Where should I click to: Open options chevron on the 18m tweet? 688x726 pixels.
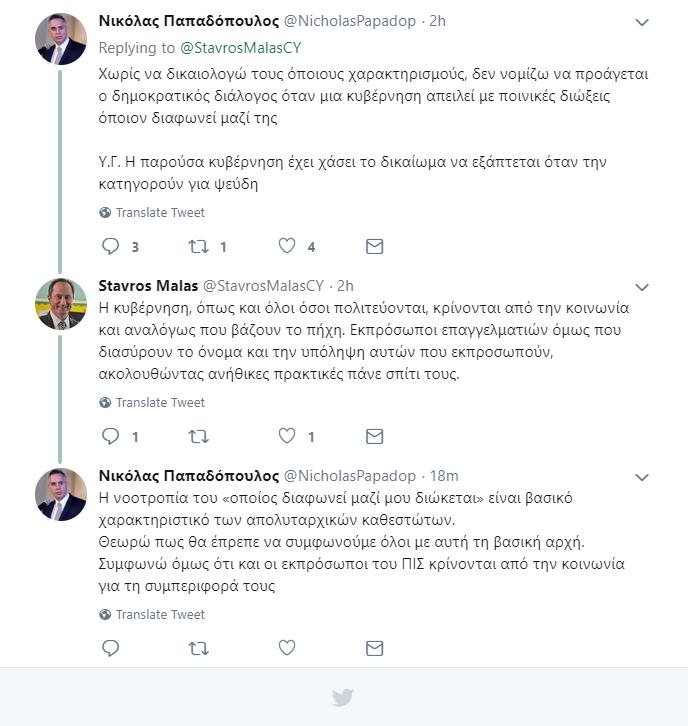click(642, 477)
